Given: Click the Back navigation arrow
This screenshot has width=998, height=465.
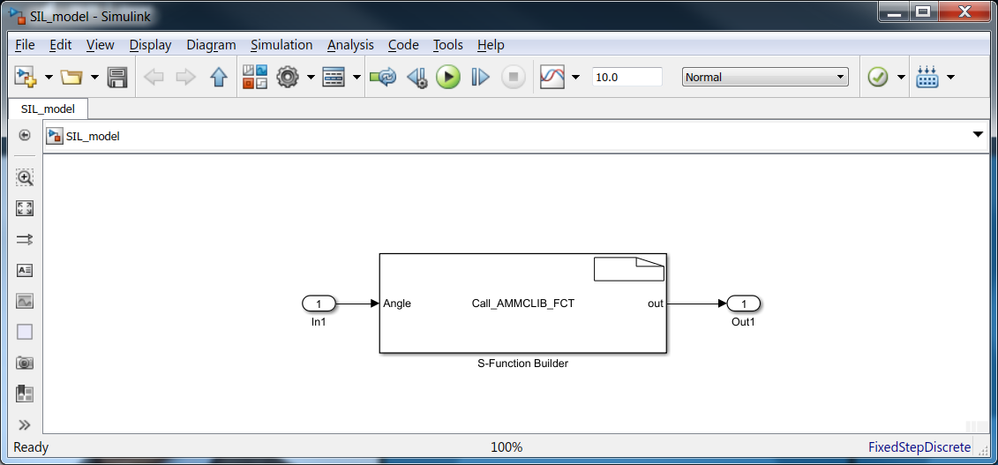Looking at the screenshot, I should click(154, 78).
